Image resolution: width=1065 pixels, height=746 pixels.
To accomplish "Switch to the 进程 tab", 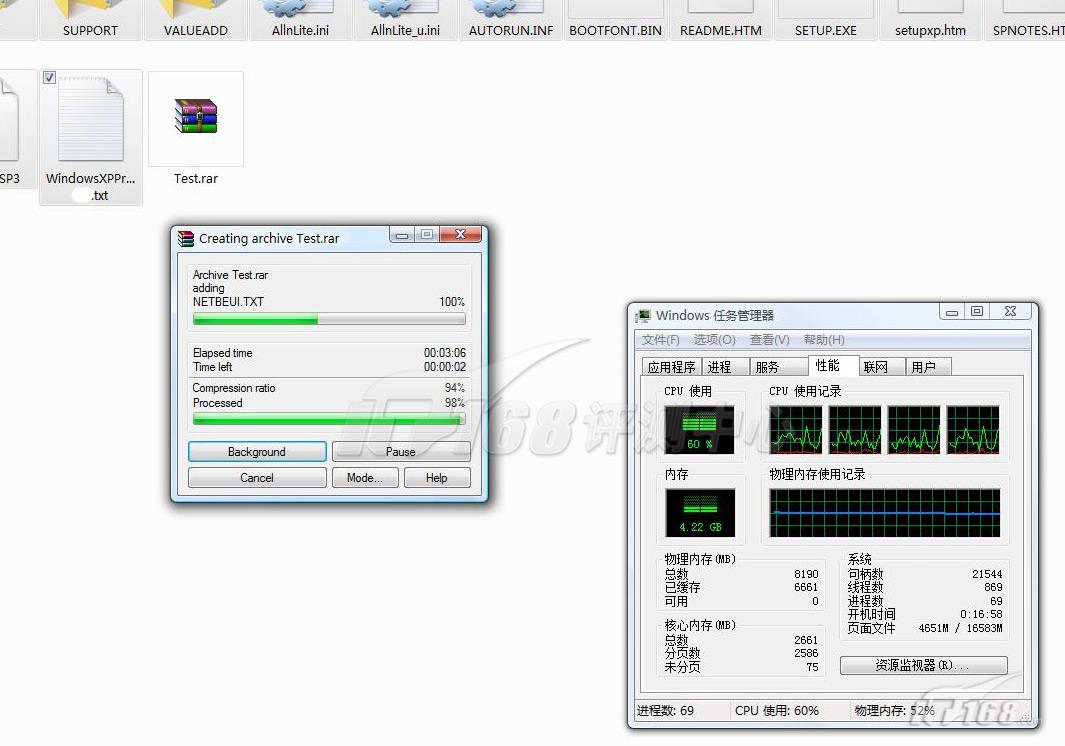I will click(x=719, y=367).
